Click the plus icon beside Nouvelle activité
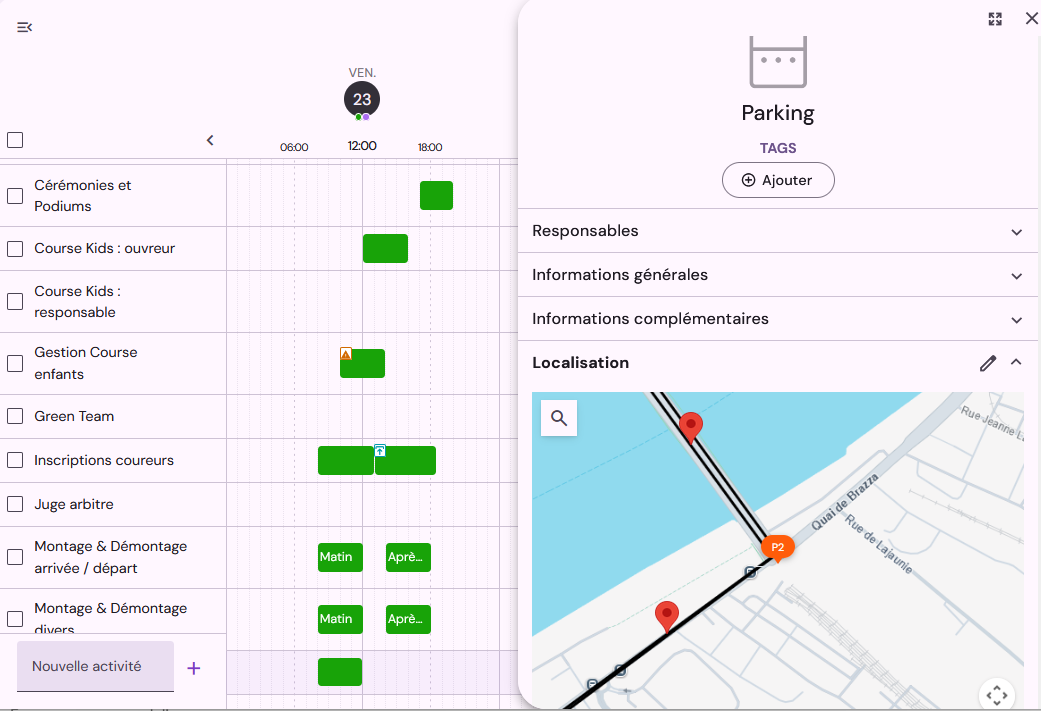The height and width of the screenshot is (711, 1041). pyautogui.click(x=194, y=669)
